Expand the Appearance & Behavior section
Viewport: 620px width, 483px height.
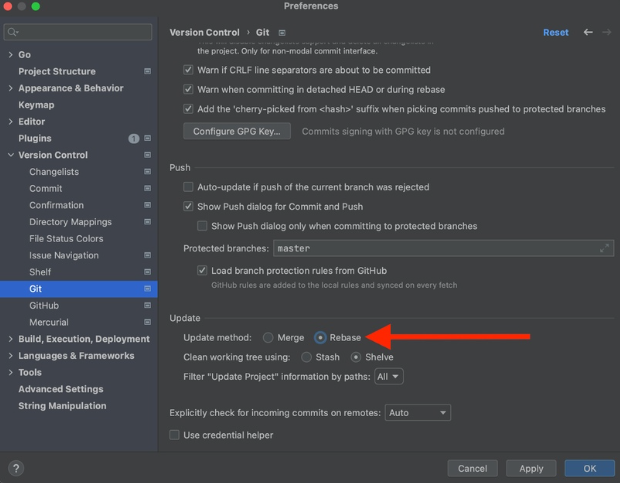(10, 88)
